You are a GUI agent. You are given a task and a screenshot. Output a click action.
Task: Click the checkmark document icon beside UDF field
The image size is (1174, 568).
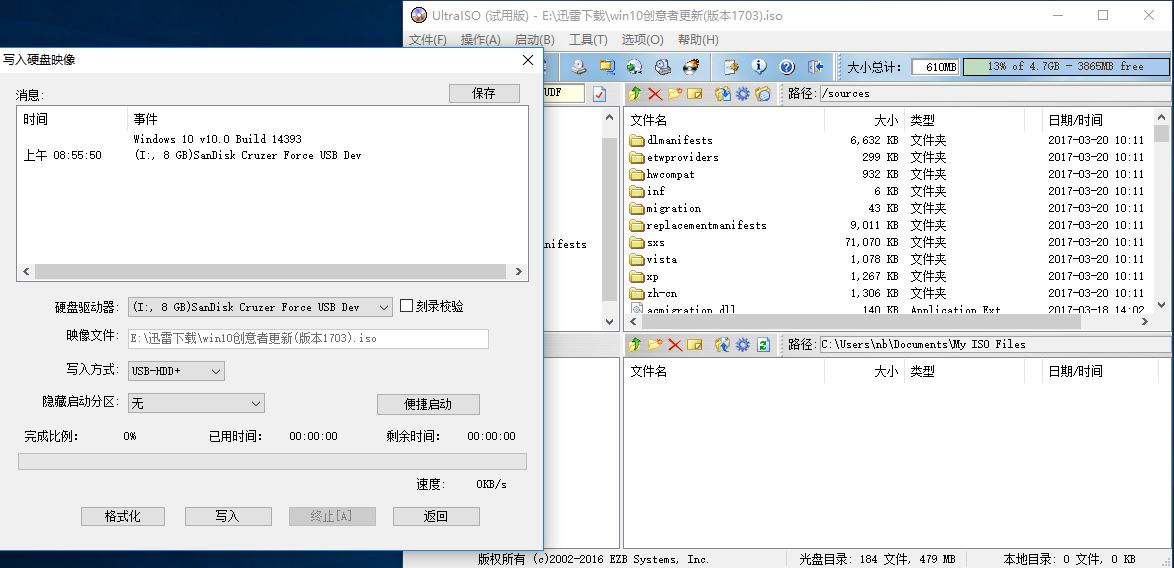[599, 94]
